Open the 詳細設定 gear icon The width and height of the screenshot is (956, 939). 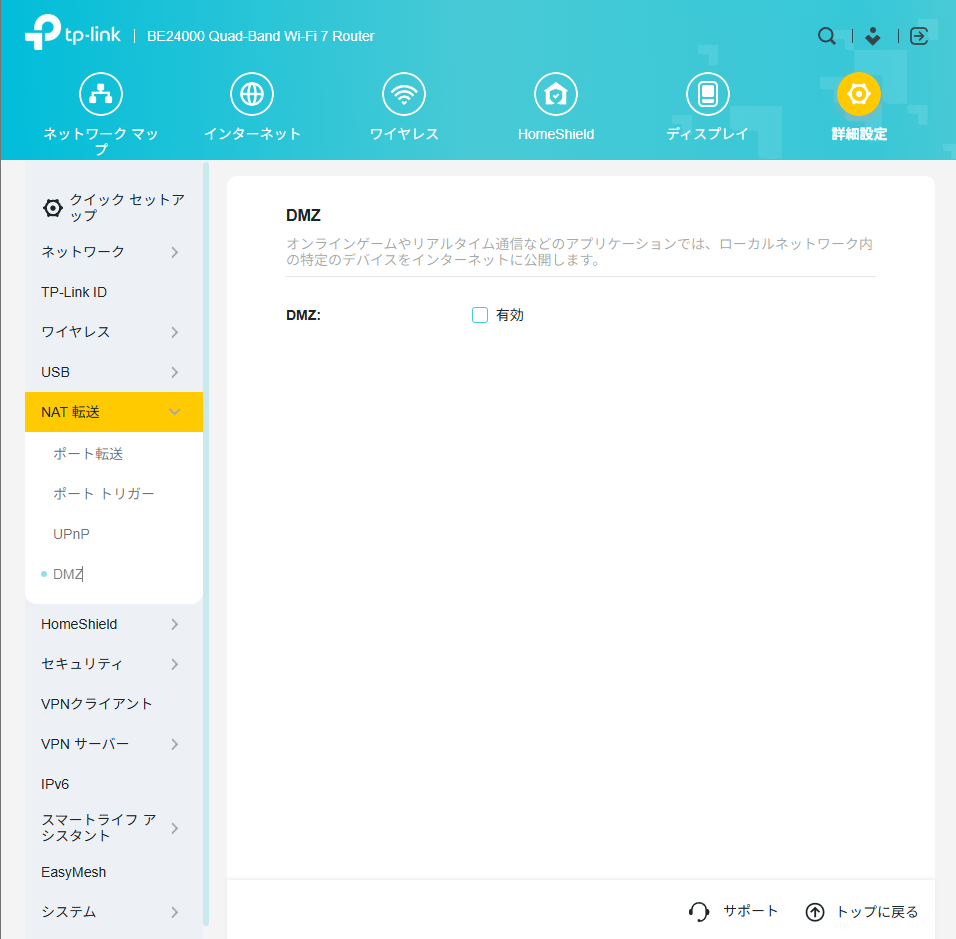coord(858,94)
